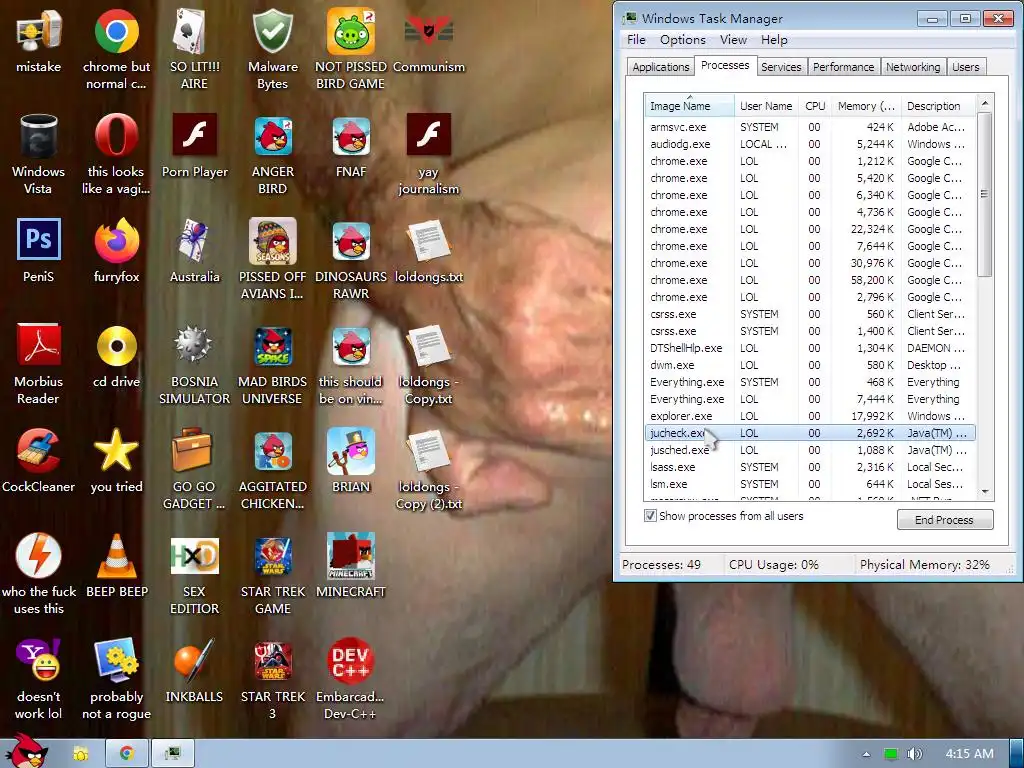
Task: Sort processes by User Name column
Action: (x=765, y=106)
